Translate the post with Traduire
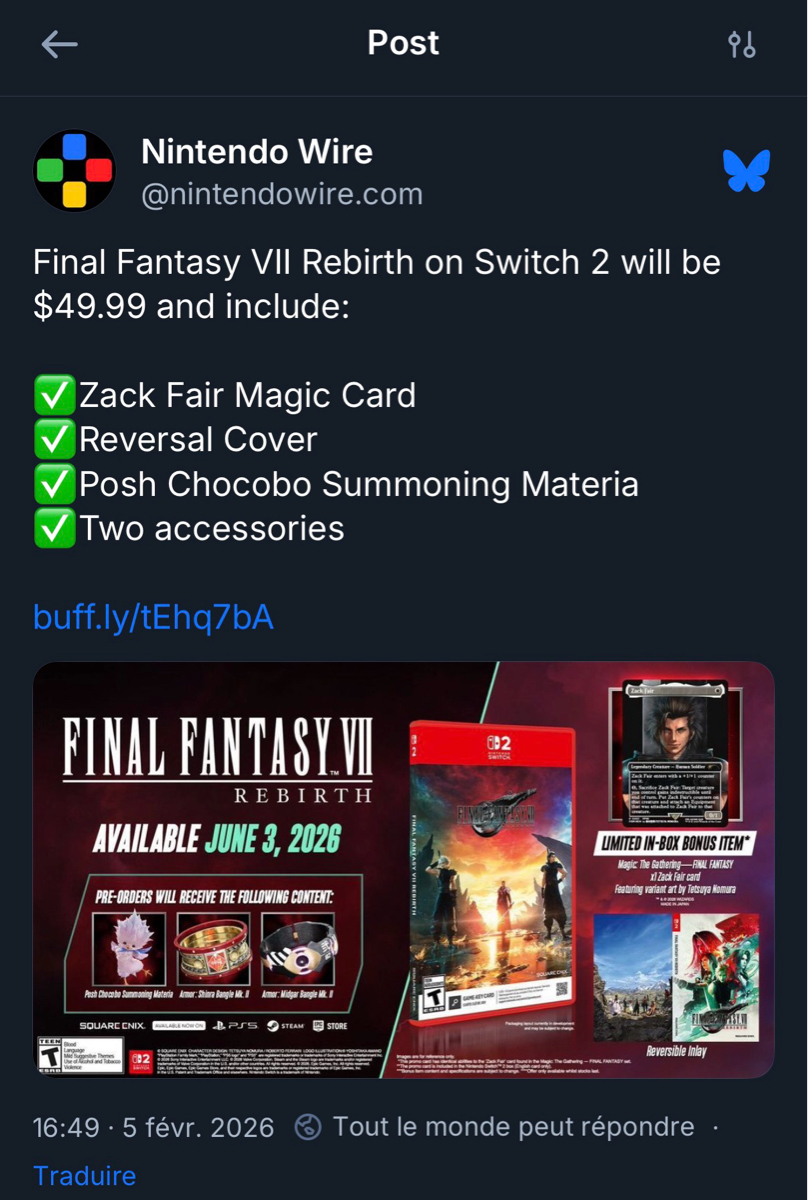The width and height of the screenshot is (808, 1200). pos(84,1175)
